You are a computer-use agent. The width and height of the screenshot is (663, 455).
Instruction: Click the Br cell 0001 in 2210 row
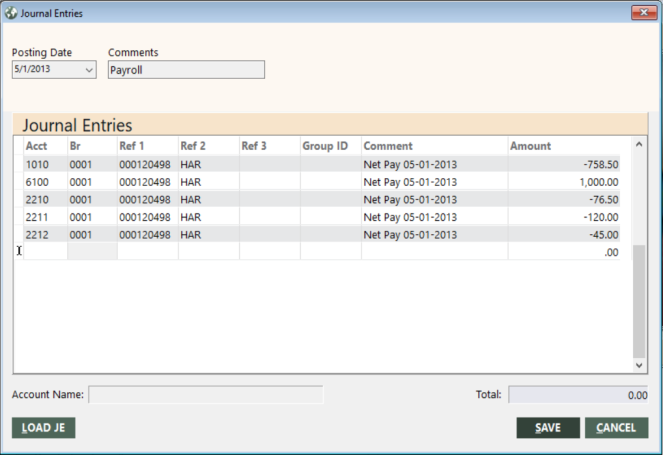click(92, 200)
